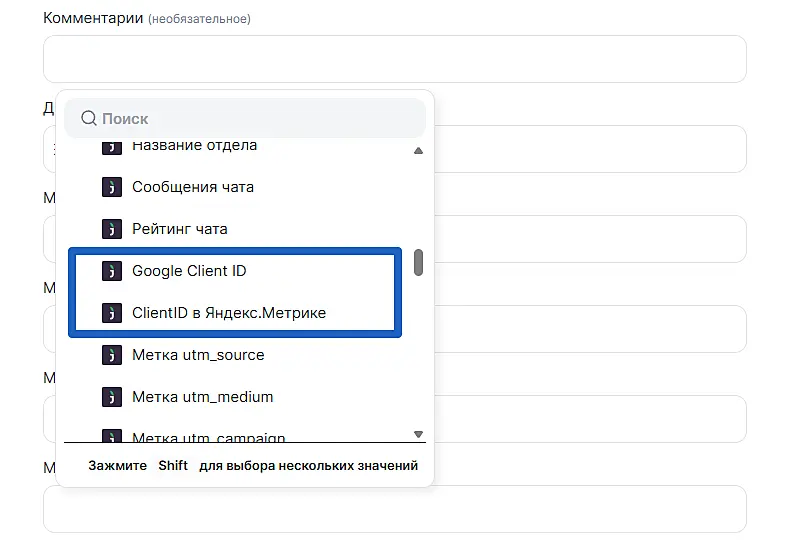Click the ClientID в Яндекс.Метрике icon
Image resolution: width=810 pixels, height=545 pixels.
click(111, 313)
